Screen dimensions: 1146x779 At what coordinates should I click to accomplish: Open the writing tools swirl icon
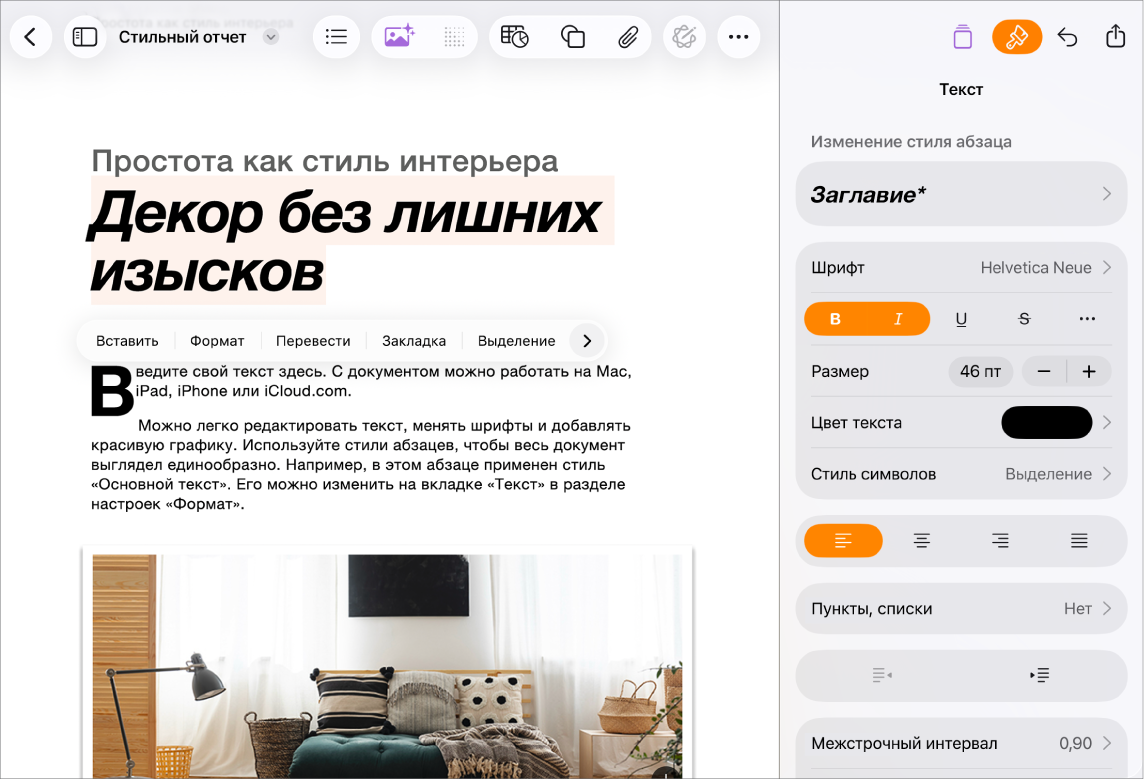click(x=684, y=37)
